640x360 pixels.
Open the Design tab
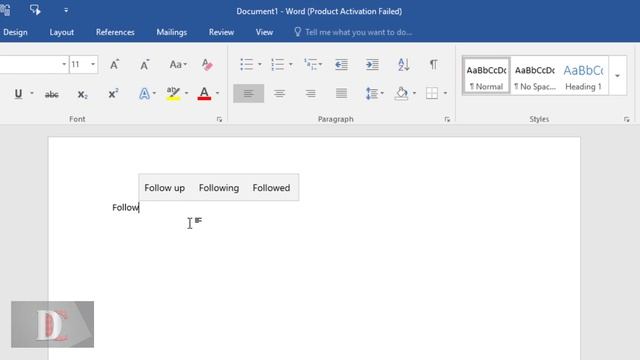tap(15, 32)
